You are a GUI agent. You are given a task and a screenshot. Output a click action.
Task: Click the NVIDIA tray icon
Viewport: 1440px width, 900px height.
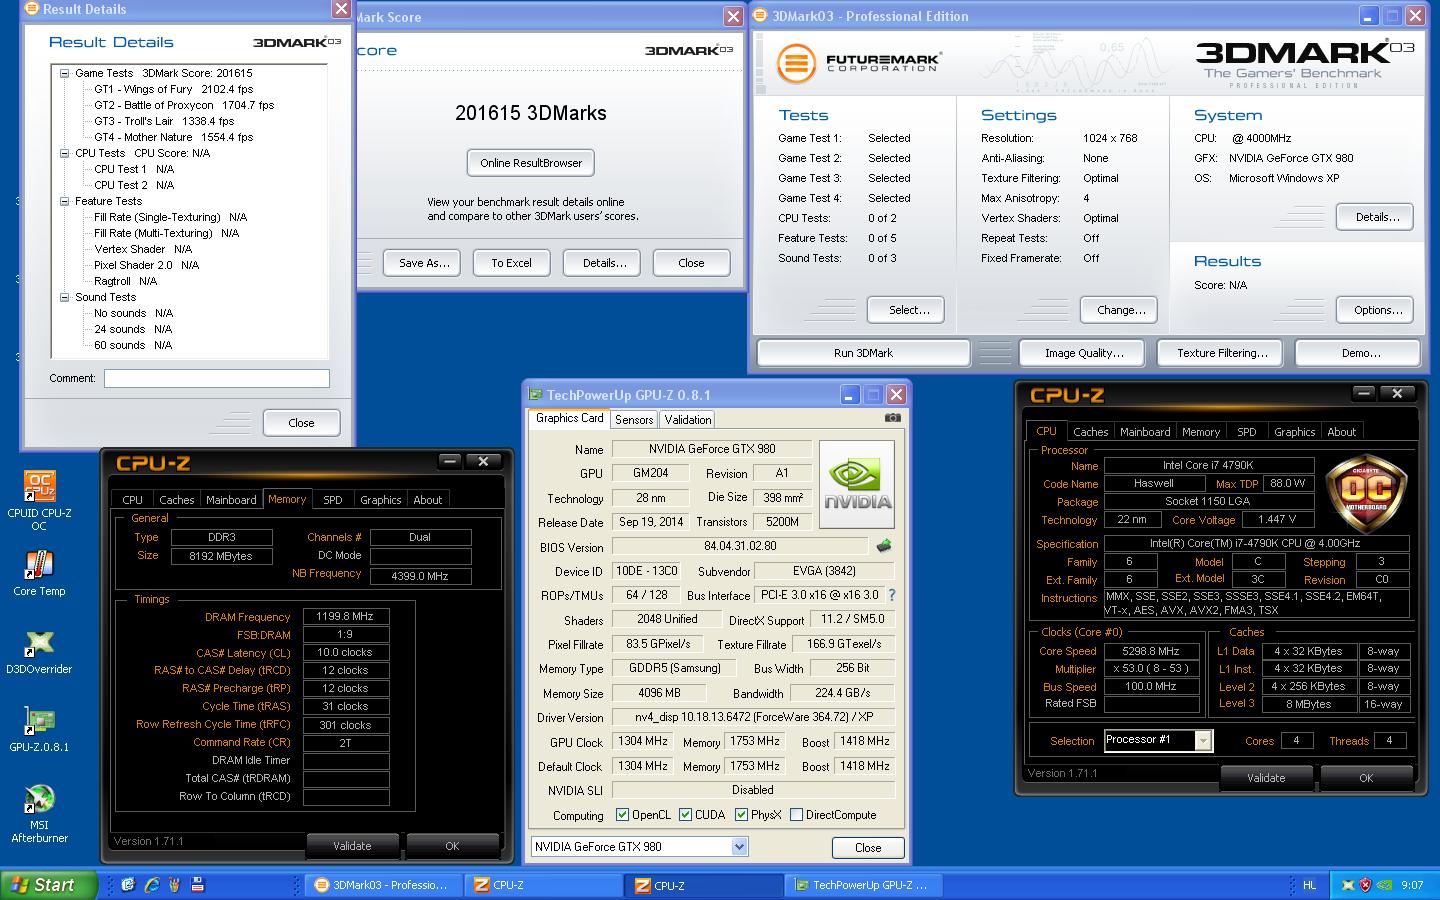(1384, 885)
